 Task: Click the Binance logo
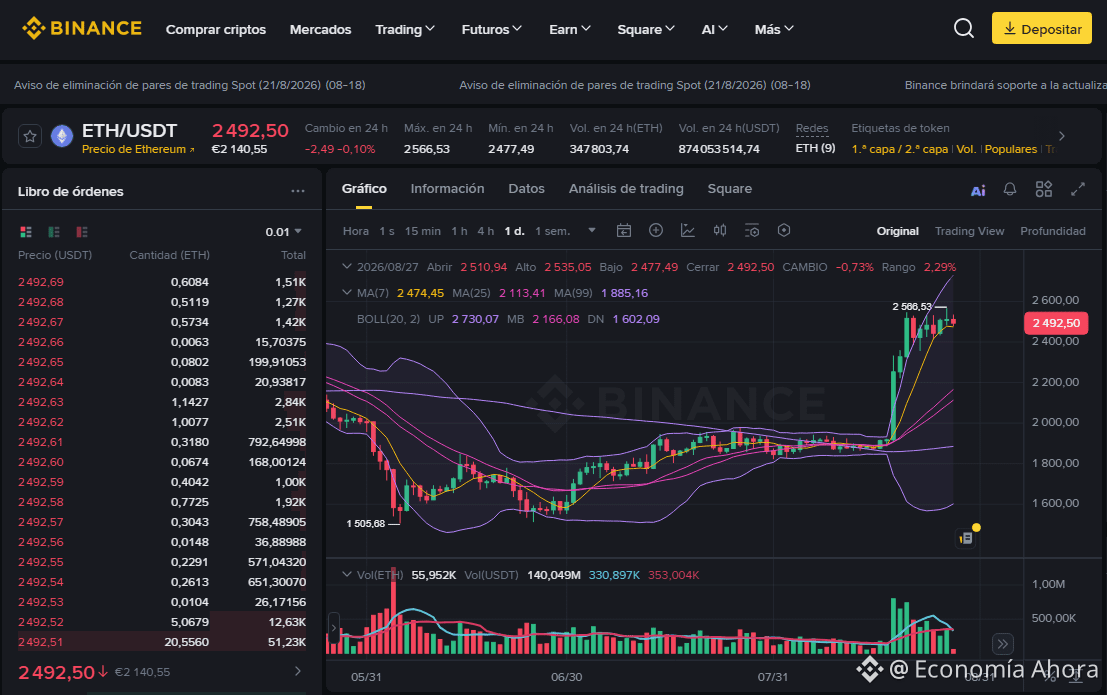82,28
